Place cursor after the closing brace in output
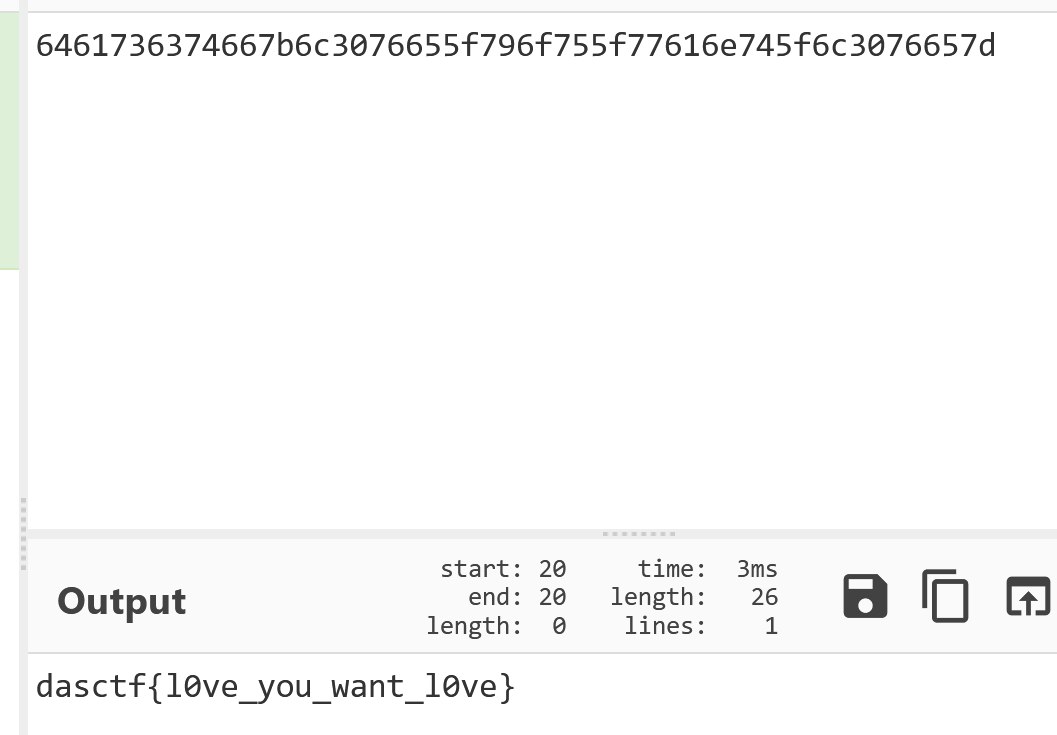 coord(517,687)
